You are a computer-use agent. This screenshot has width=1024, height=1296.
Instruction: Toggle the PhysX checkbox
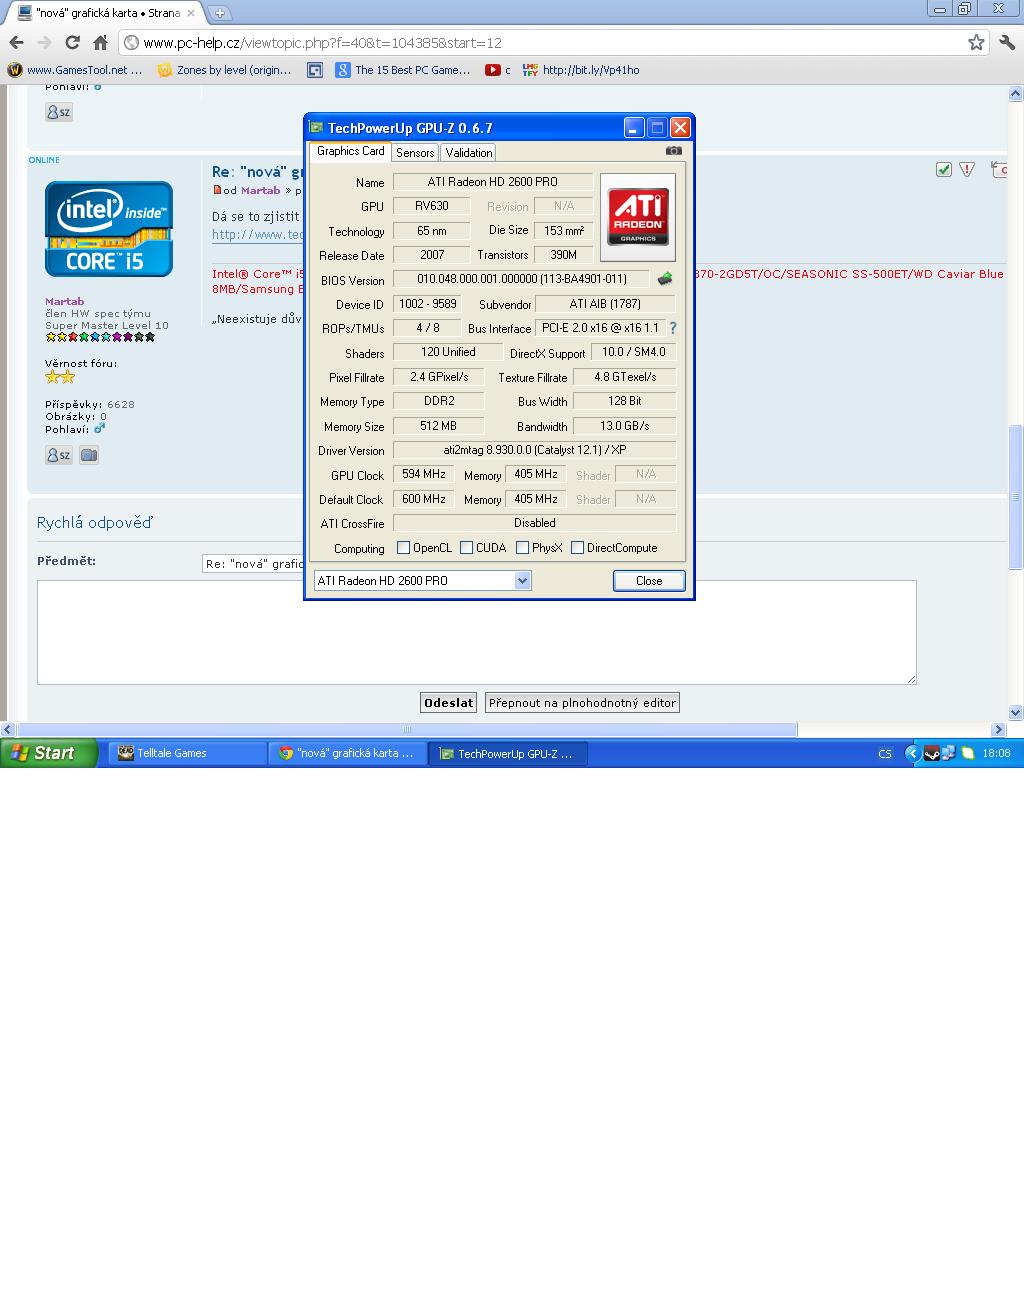[x=522, y=547]
